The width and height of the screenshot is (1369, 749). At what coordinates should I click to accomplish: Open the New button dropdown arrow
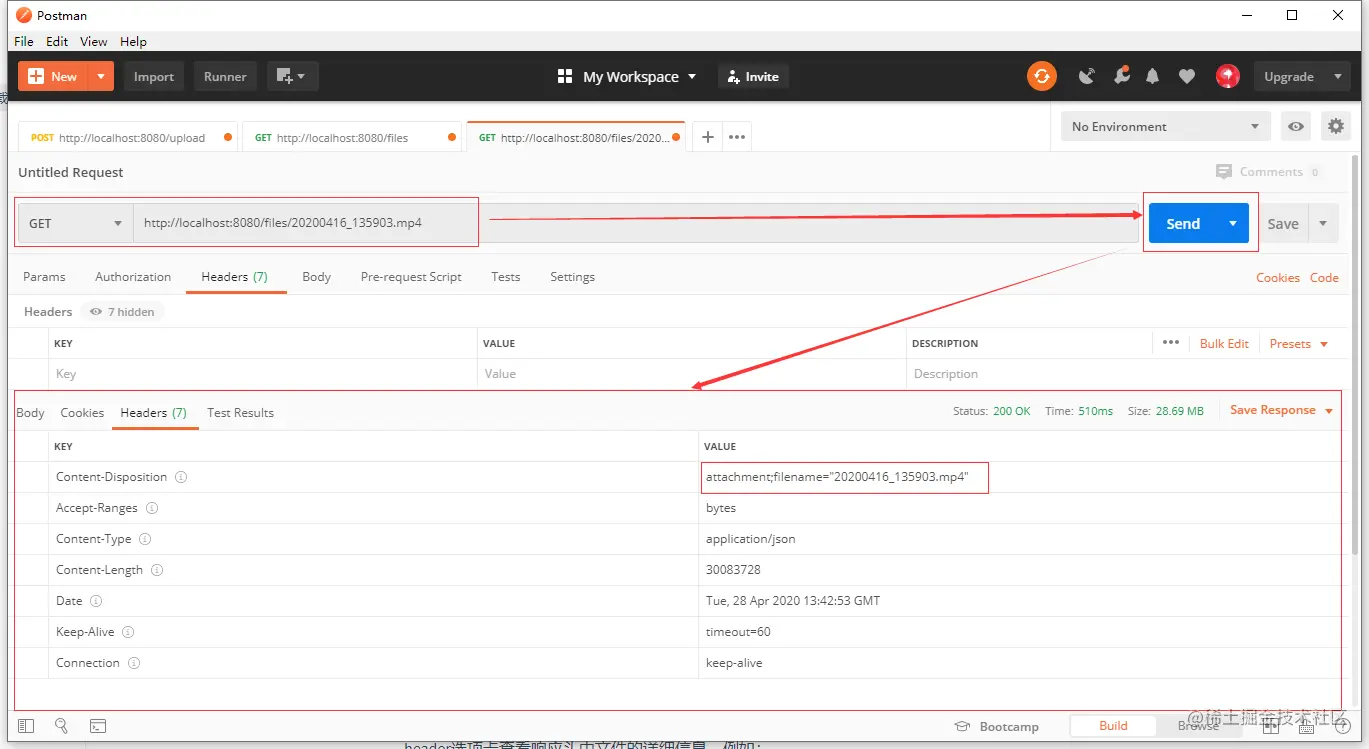pyautogui.click(x=101, y=76)
